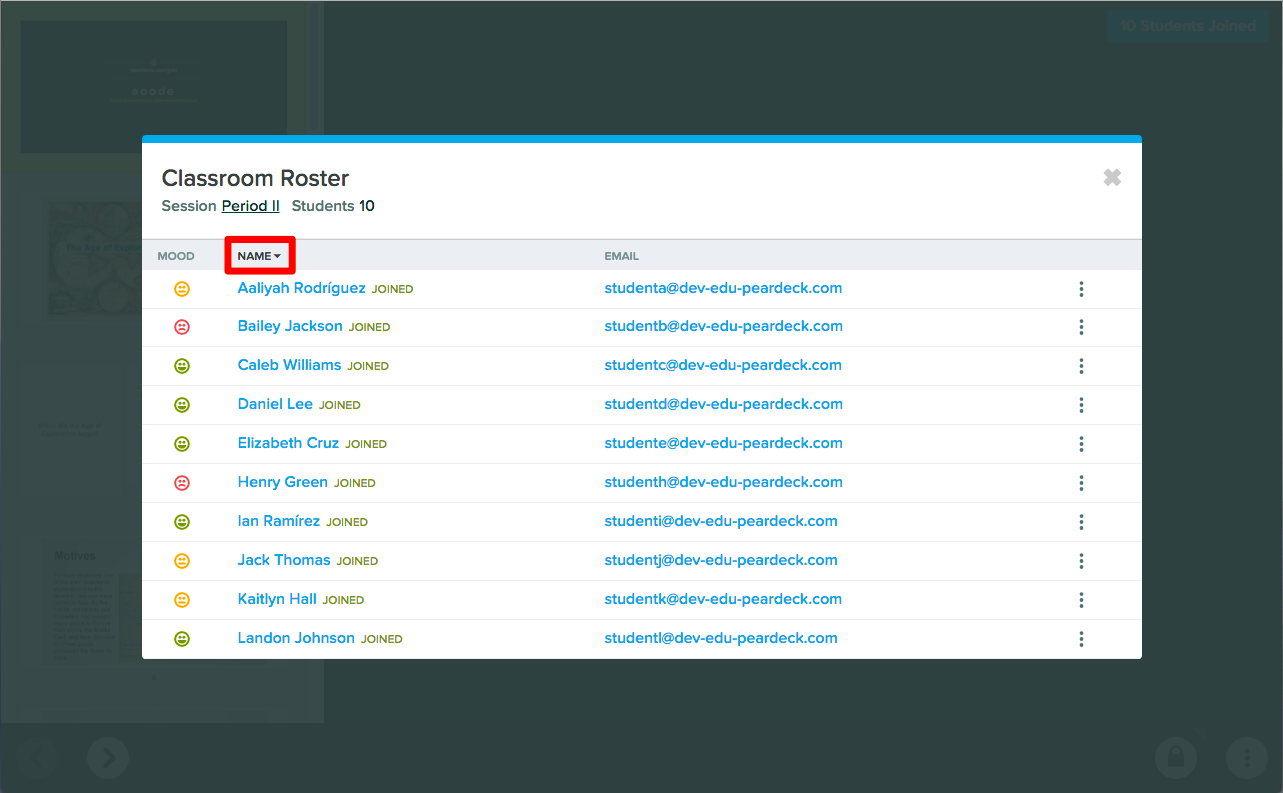Click the student name Ian Ramírez

click(x=279, y=521)
